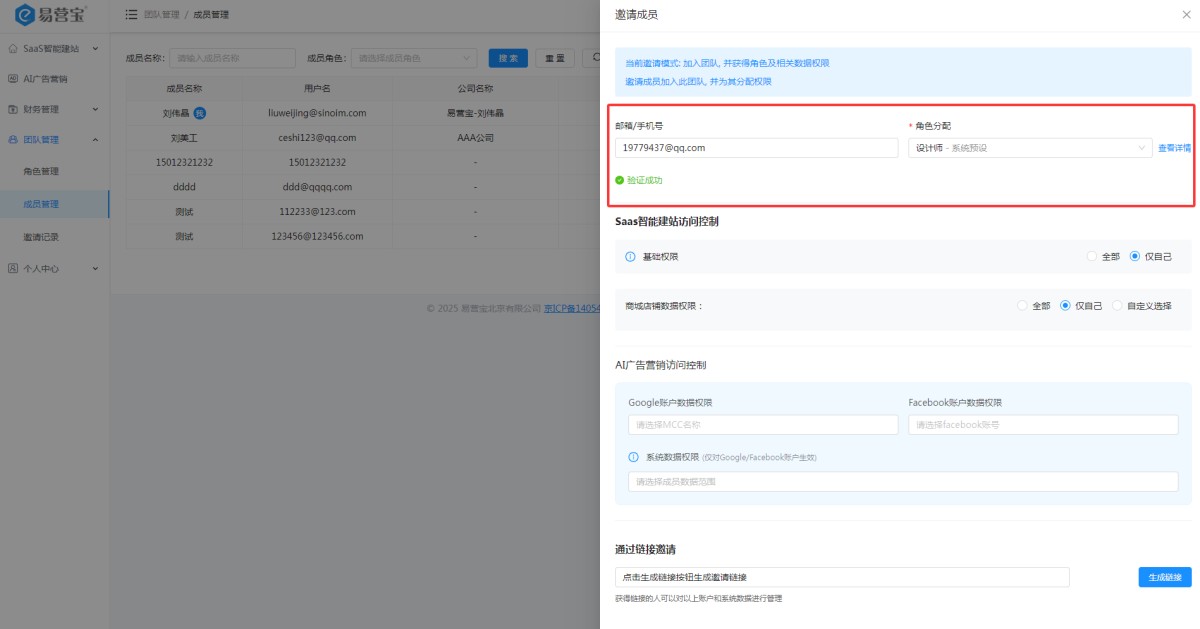Click the cell liuweijing@sinoim.com
The width and height of the screenshot is (1200, 629).
[x=318, y=113]
